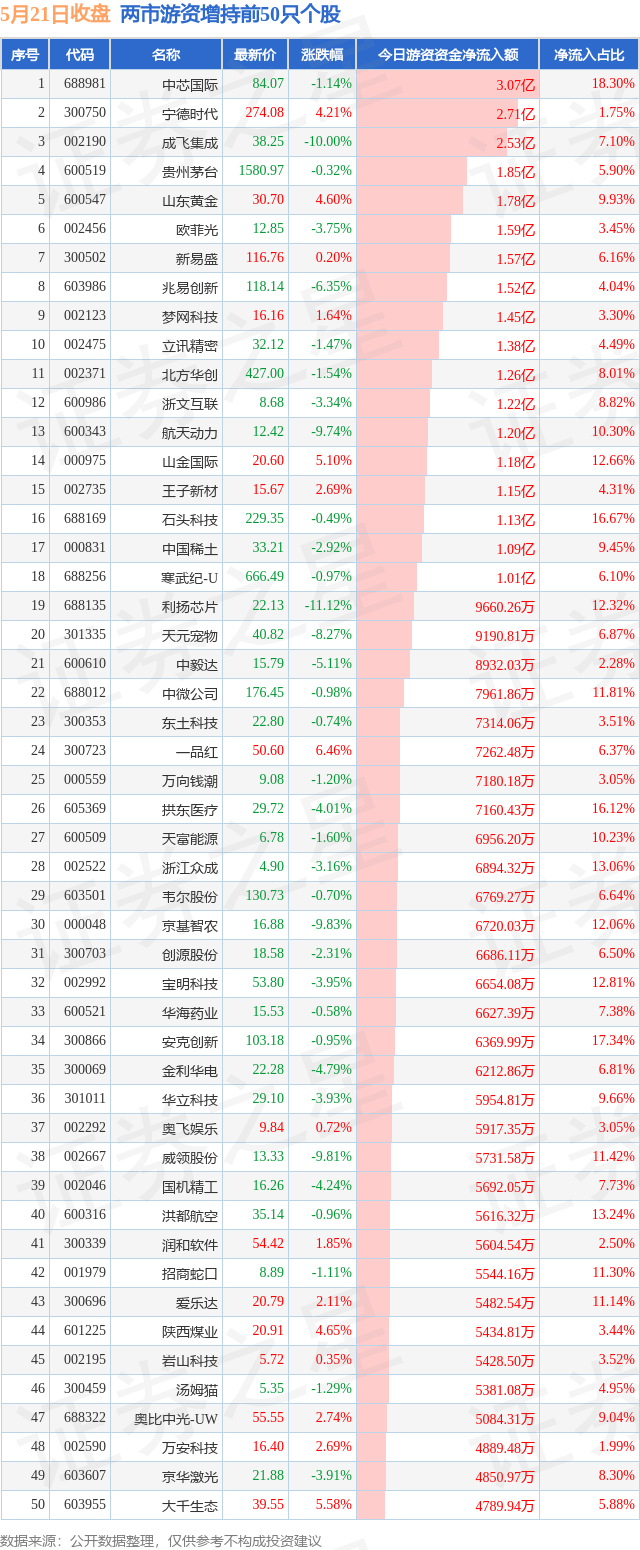Click the 今日游资资金净流入额 column header
Image resolution: width=640 pixels, height=1550 pixels.
(447, 55)
